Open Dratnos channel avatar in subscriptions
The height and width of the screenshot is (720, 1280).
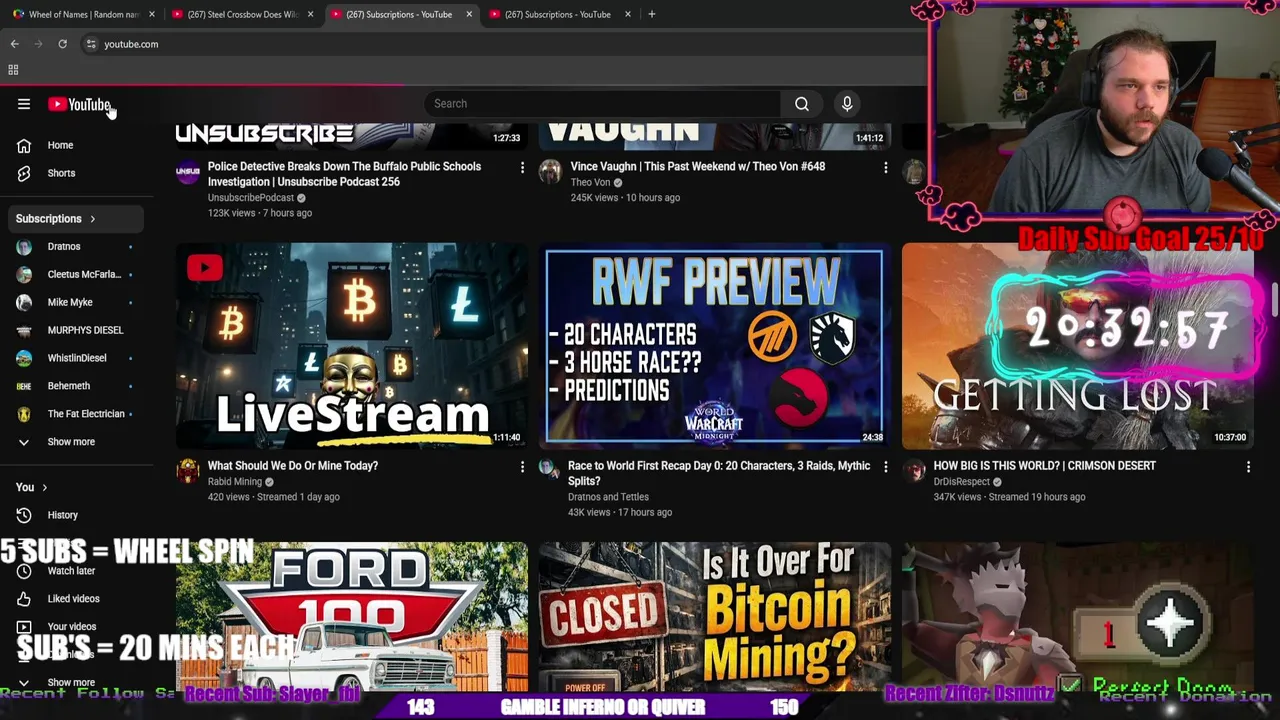pos(24,246)
